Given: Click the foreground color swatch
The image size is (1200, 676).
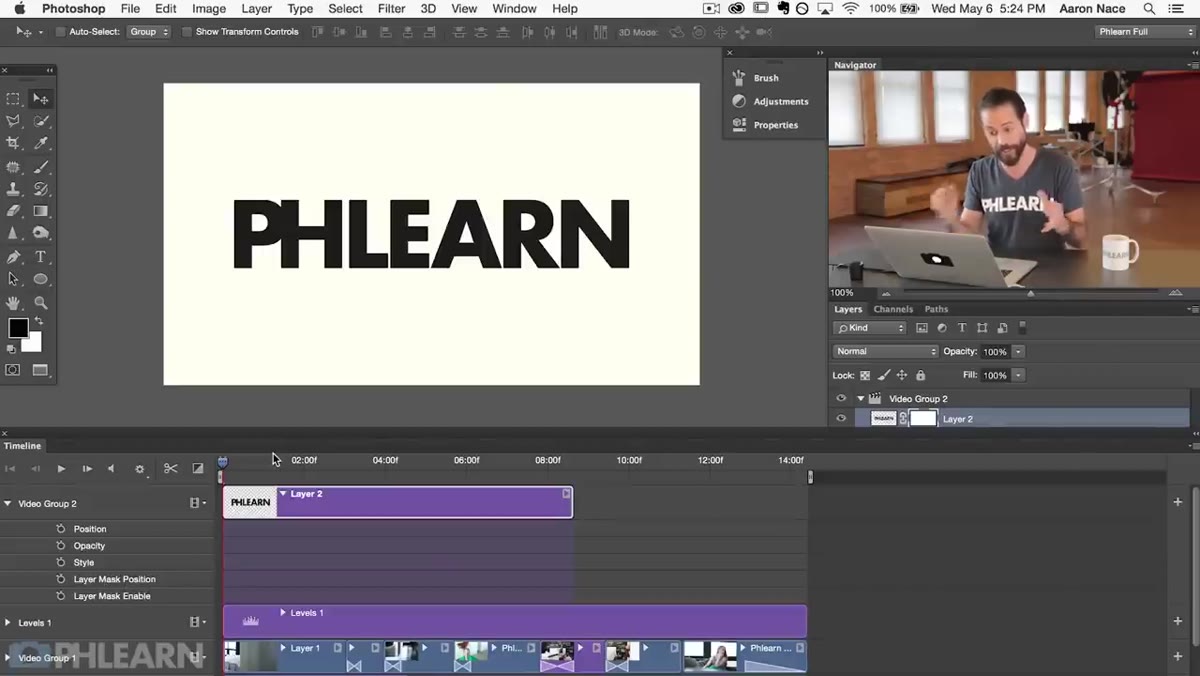Looking at the screenshot, I should point(18,328).
